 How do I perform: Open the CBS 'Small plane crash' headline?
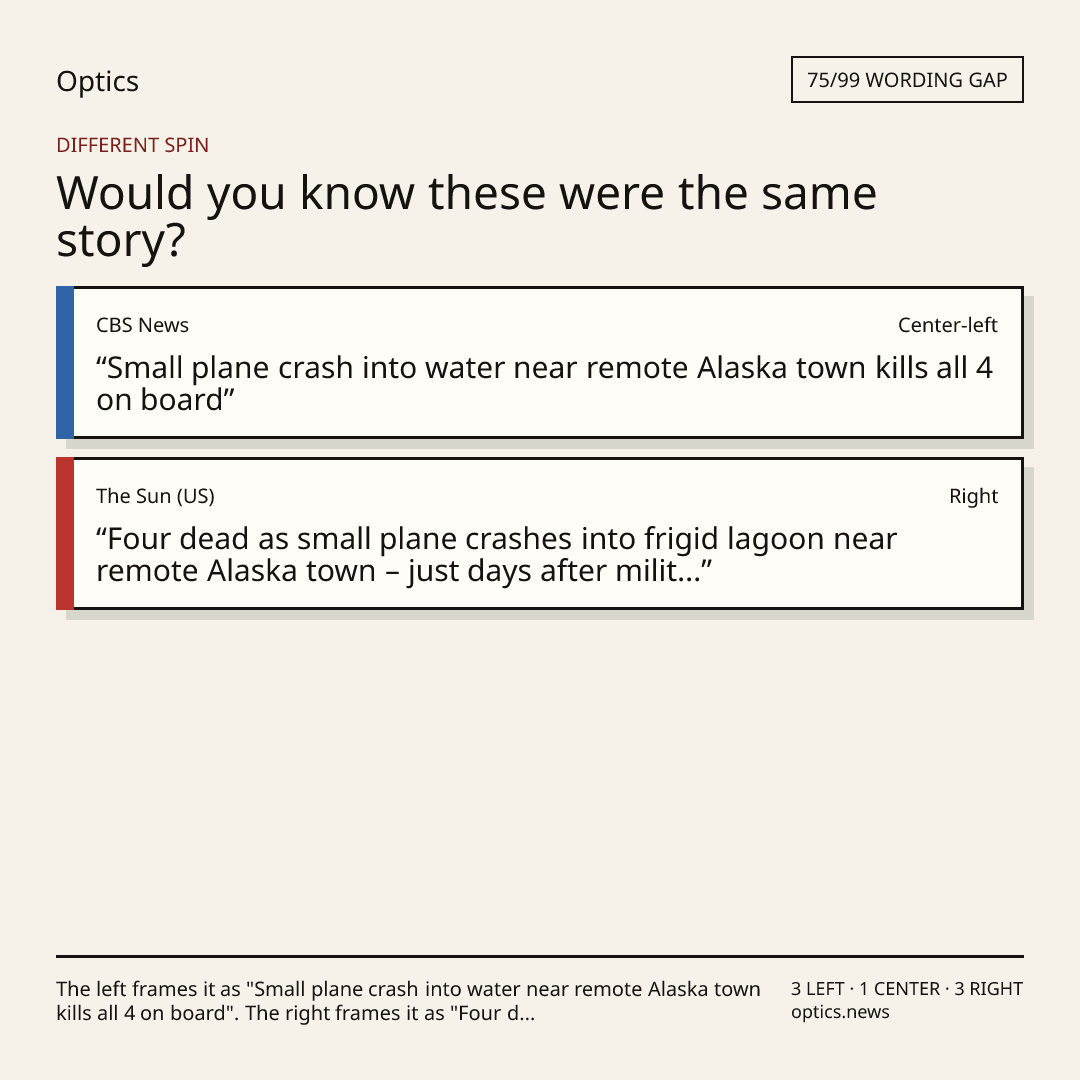(544, 384)
